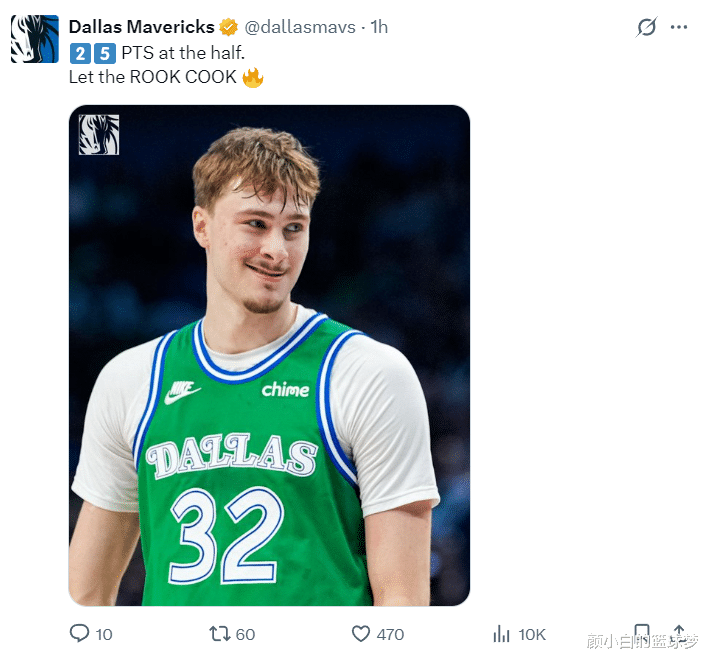Open the three-dot more options menu
The height and width of the screenshot is (660, 707).
[x=680, y=28]
